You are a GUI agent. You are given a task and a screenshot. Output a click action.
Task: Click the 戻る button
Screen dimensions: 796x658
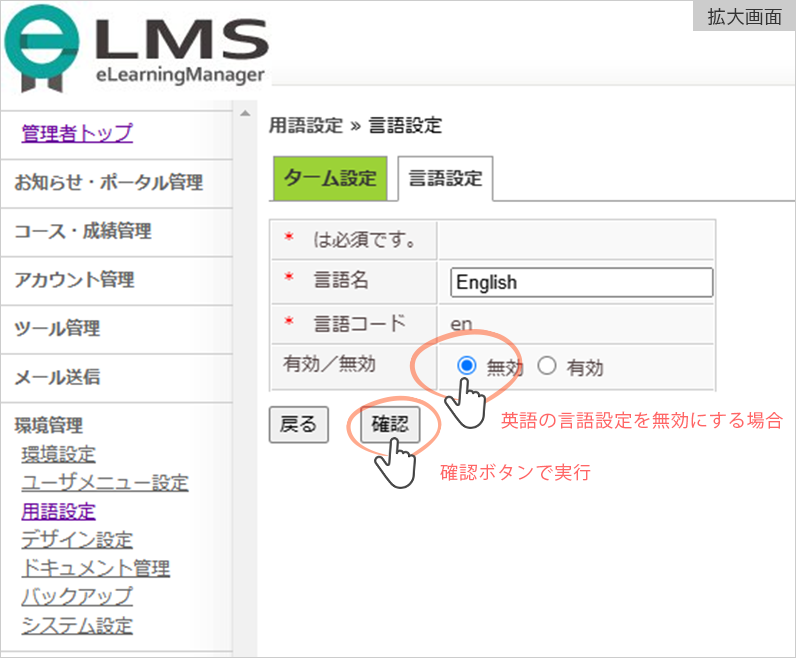[298, 424]
